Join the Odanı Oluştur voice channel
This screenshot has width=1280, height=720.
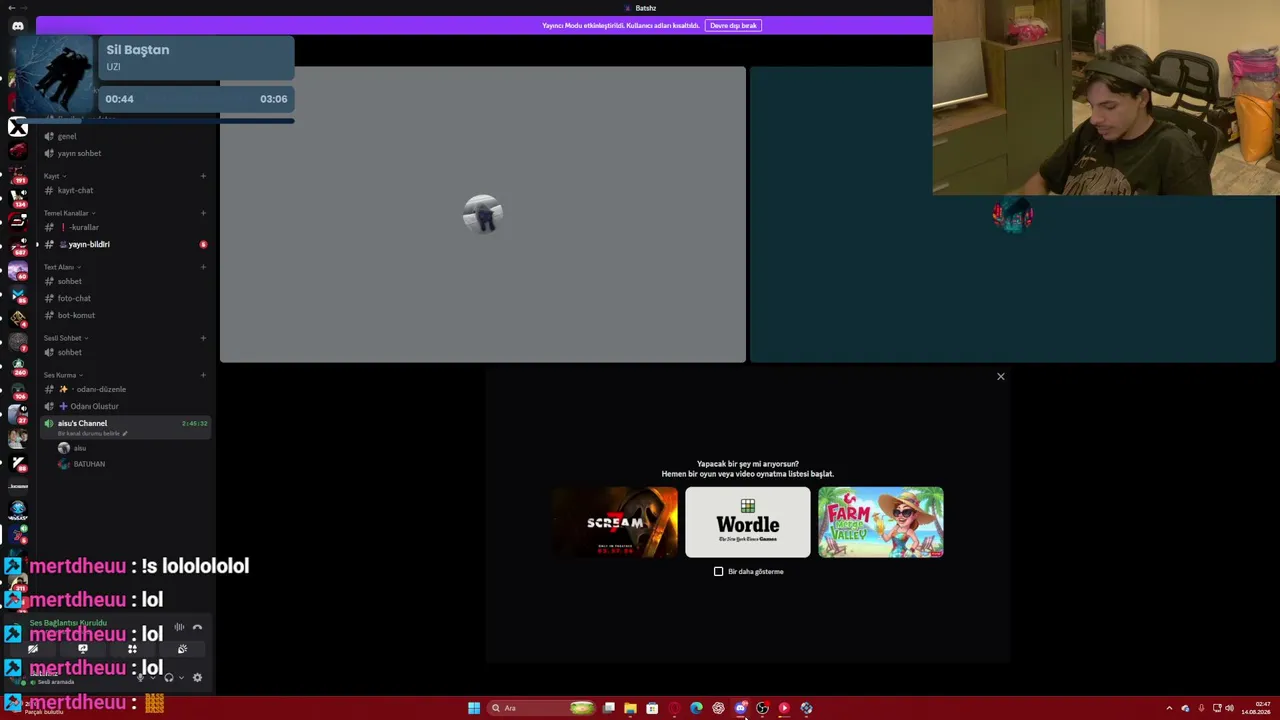coord(125,406)
